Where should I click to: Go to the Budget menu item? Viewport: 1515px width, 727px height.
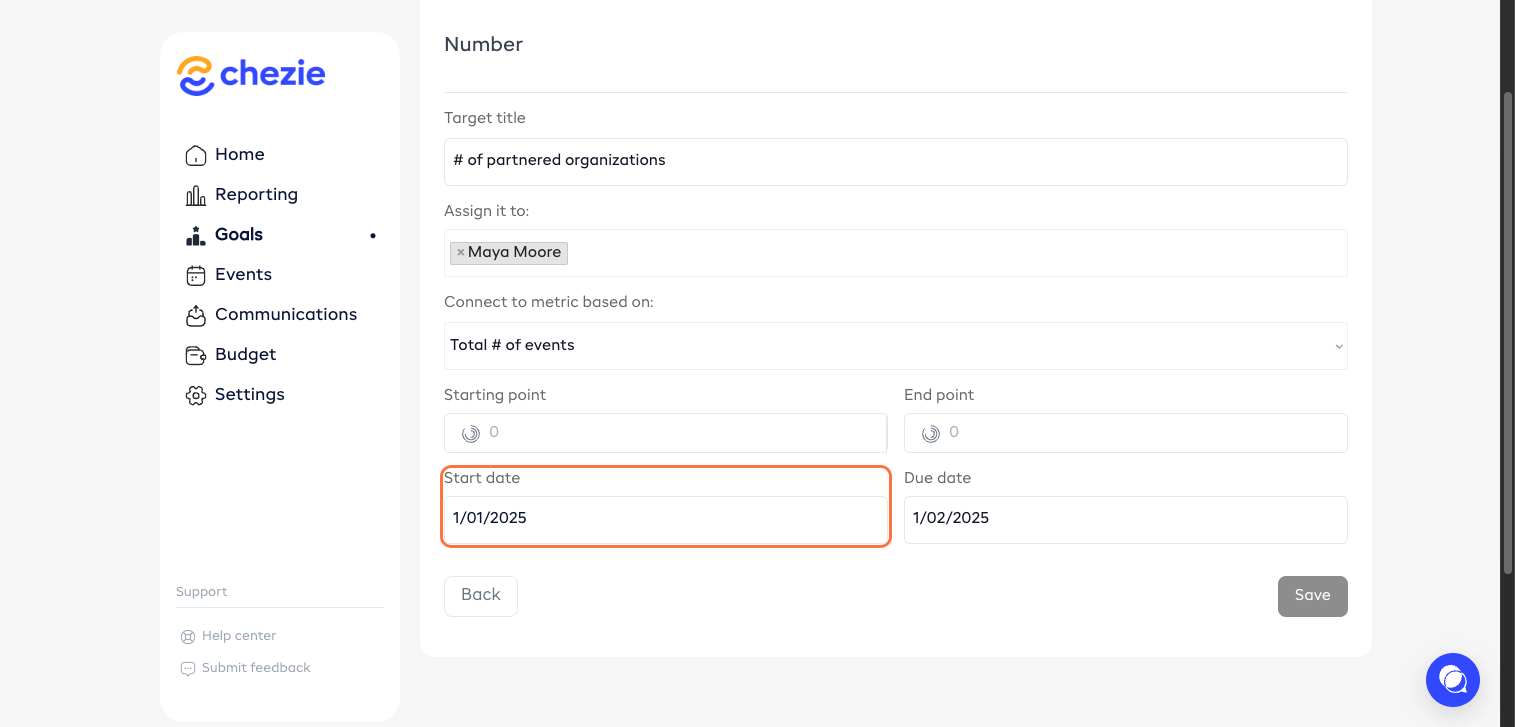pos(245,355)
